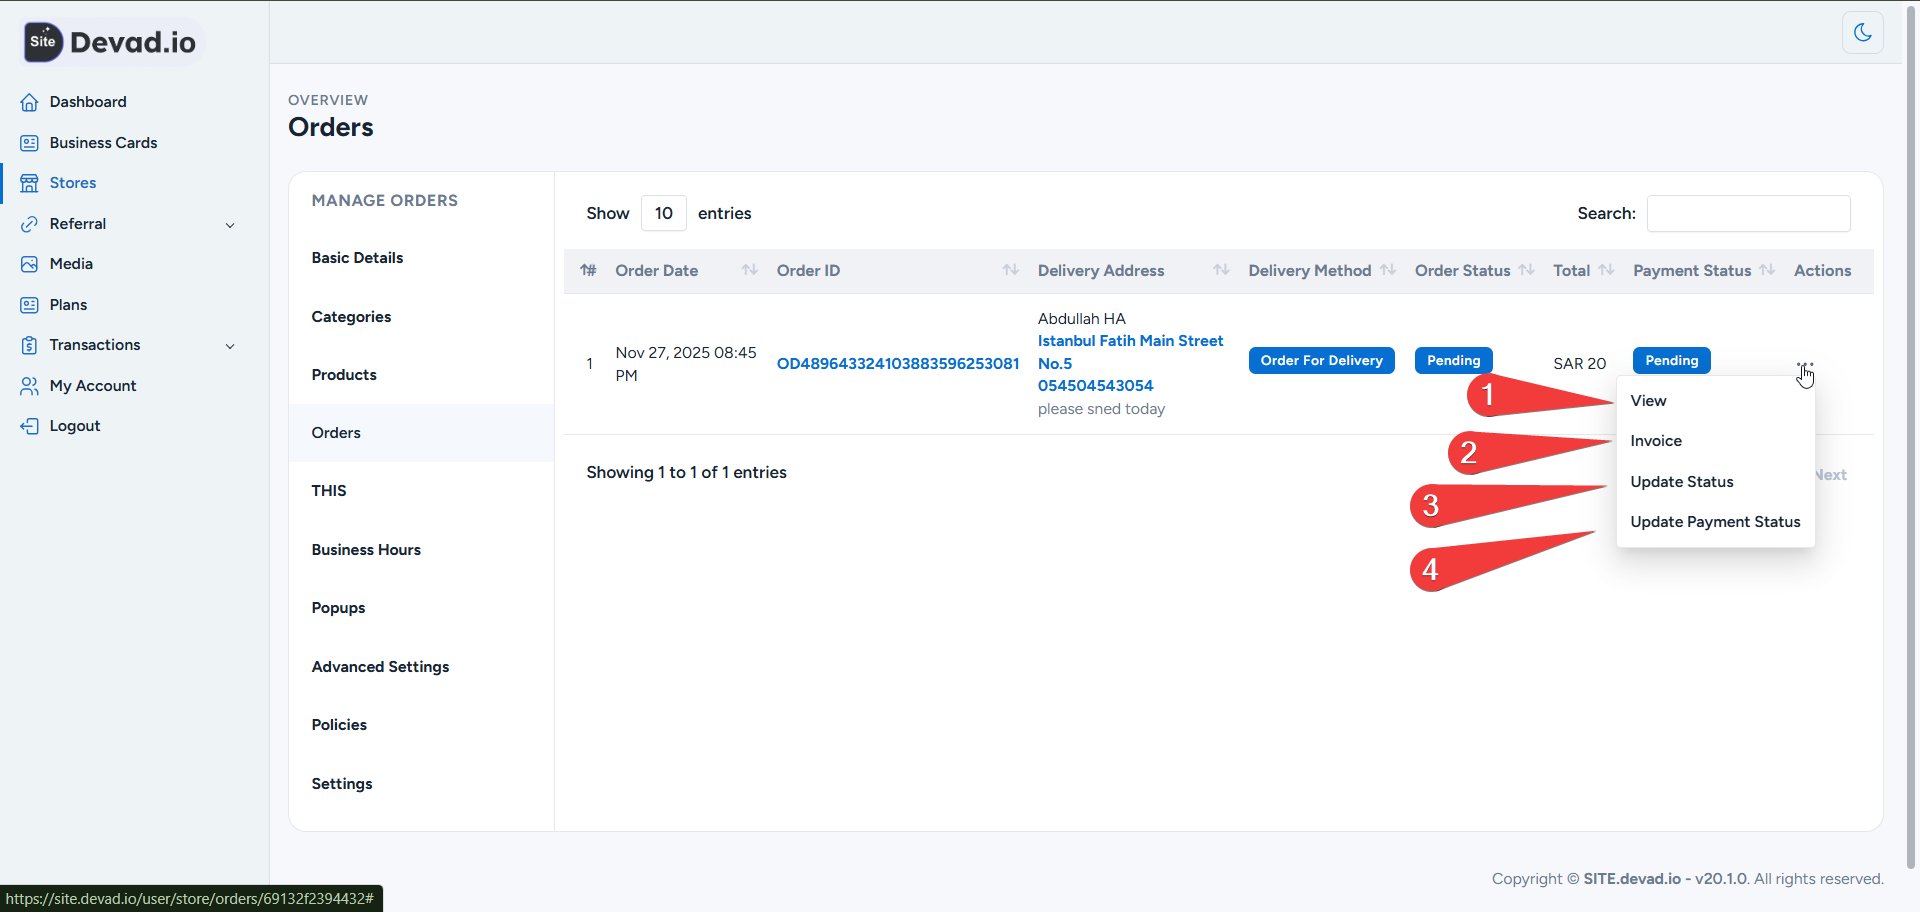
Task: Open the three-dot Actions menu for the order
Action: coord(1804,363)
